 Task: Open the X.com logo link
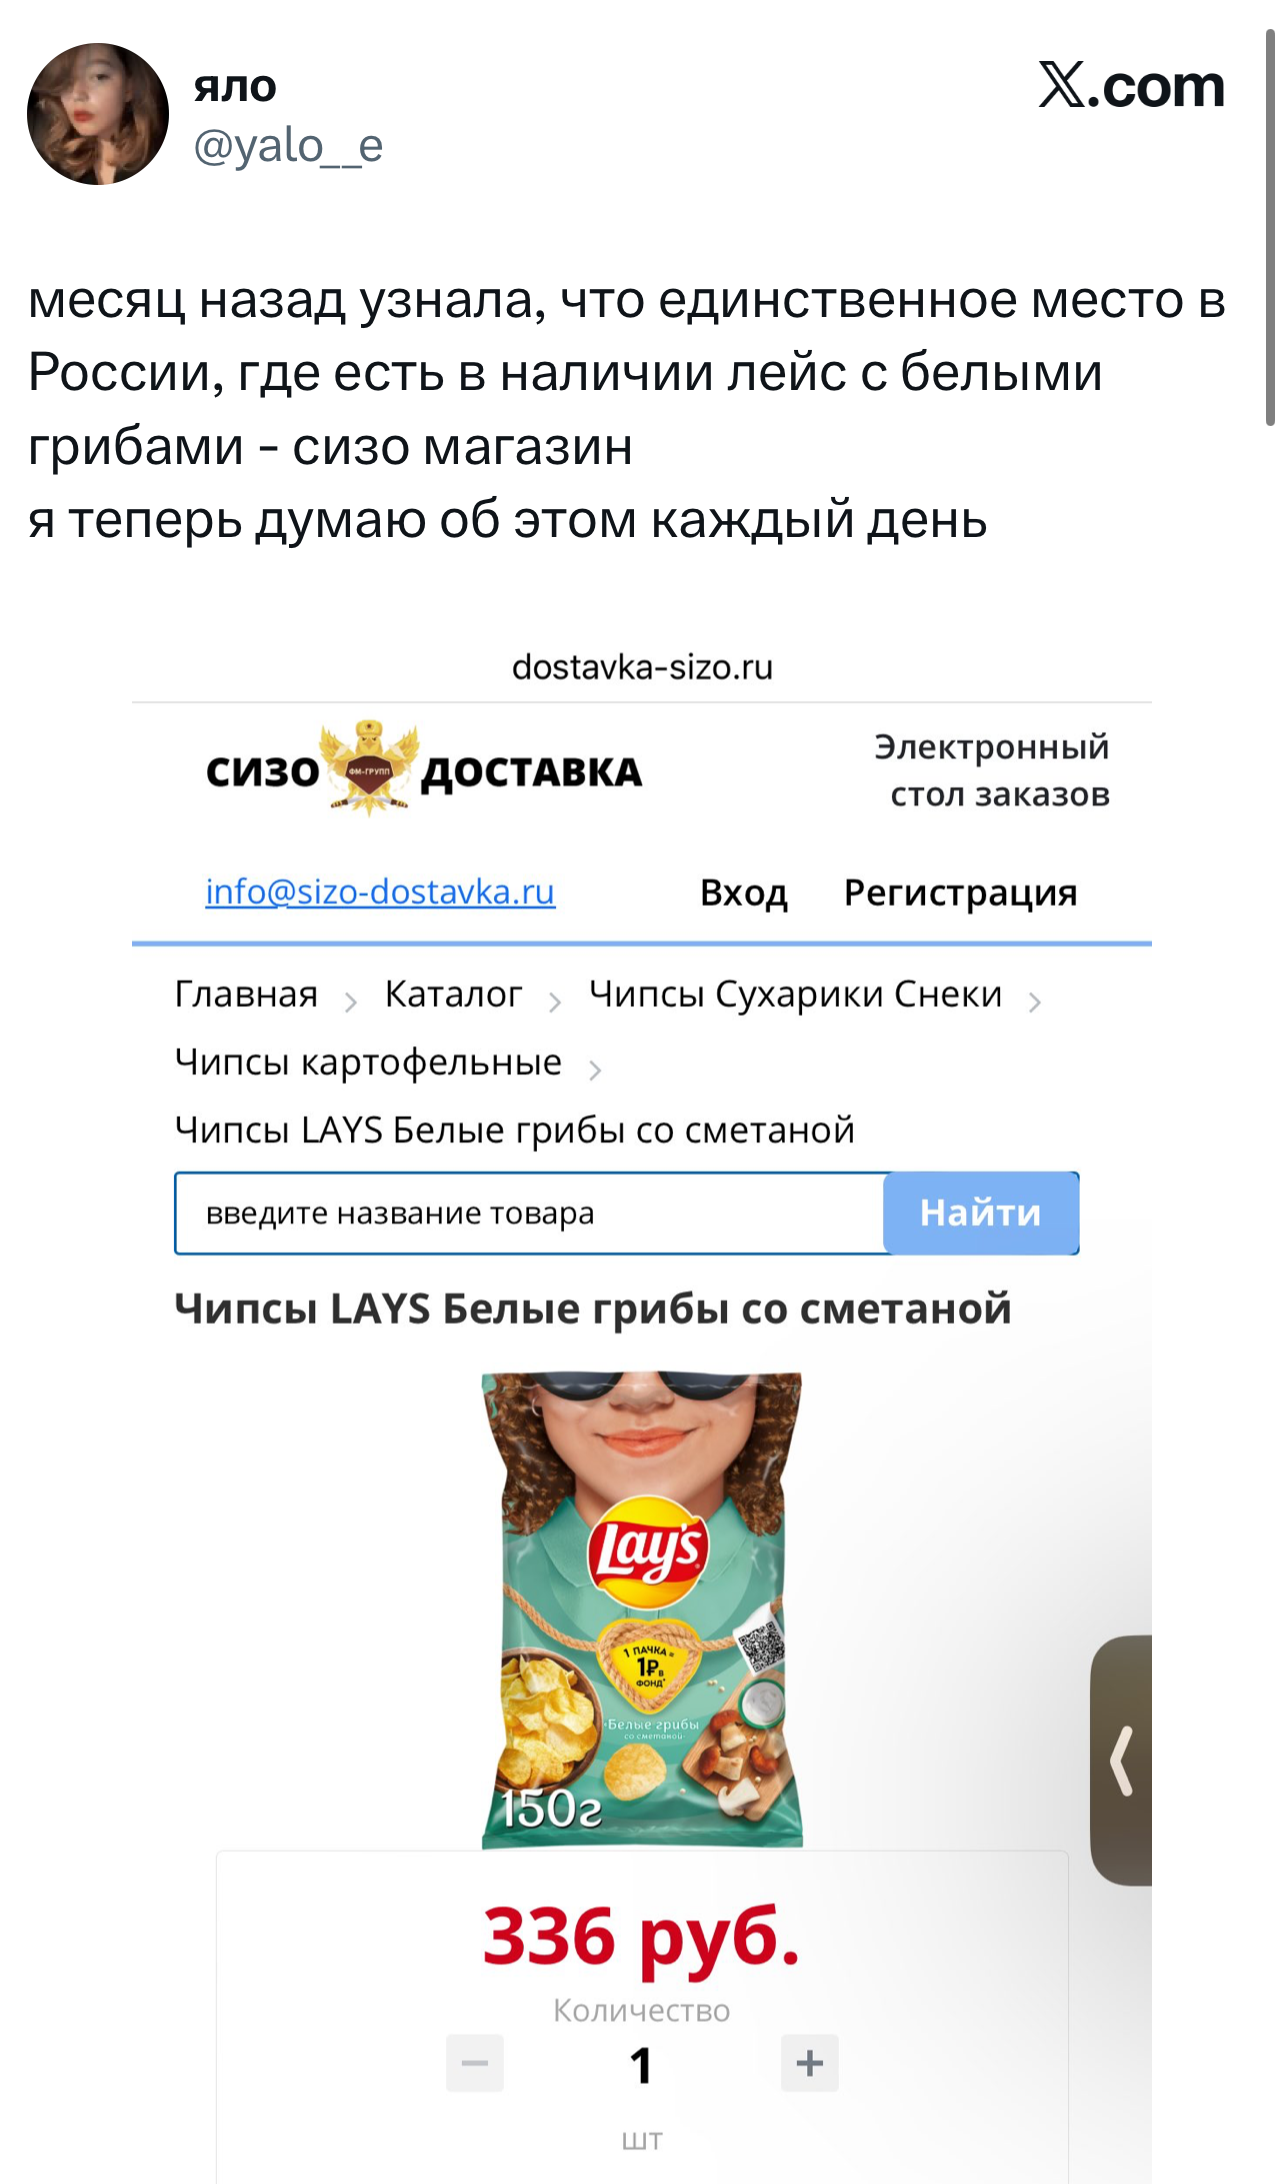[x=1131, y=85]
